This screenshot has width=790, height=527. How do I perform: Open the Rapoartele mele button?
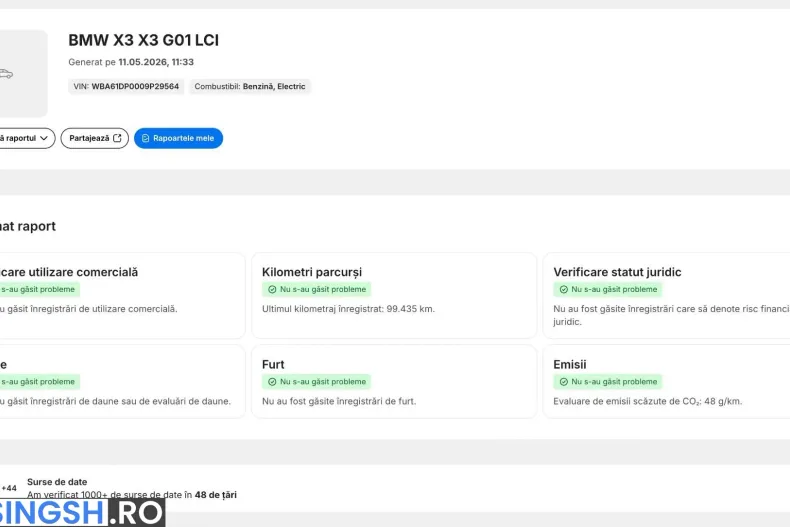178,138
